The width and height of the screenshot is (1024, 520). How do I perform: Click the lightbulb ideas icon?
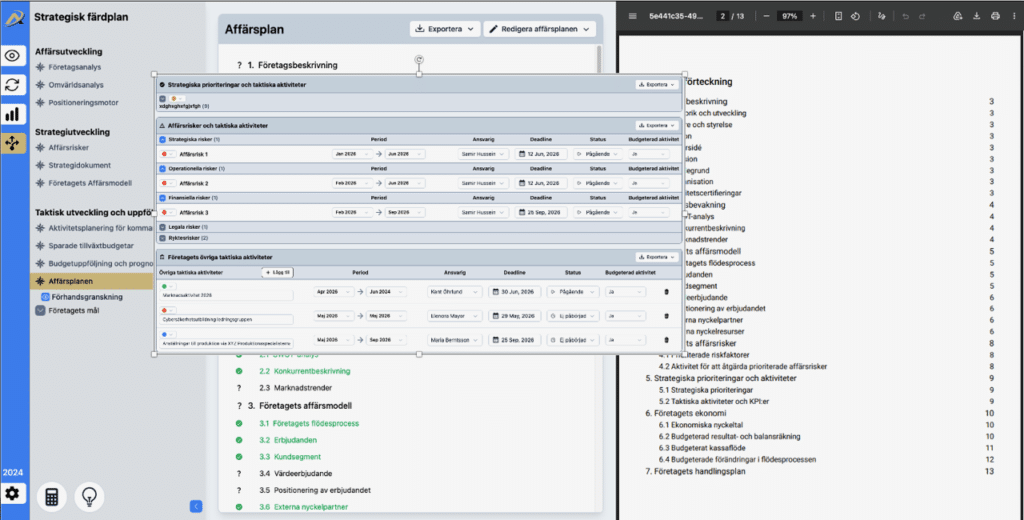[90, 496]
